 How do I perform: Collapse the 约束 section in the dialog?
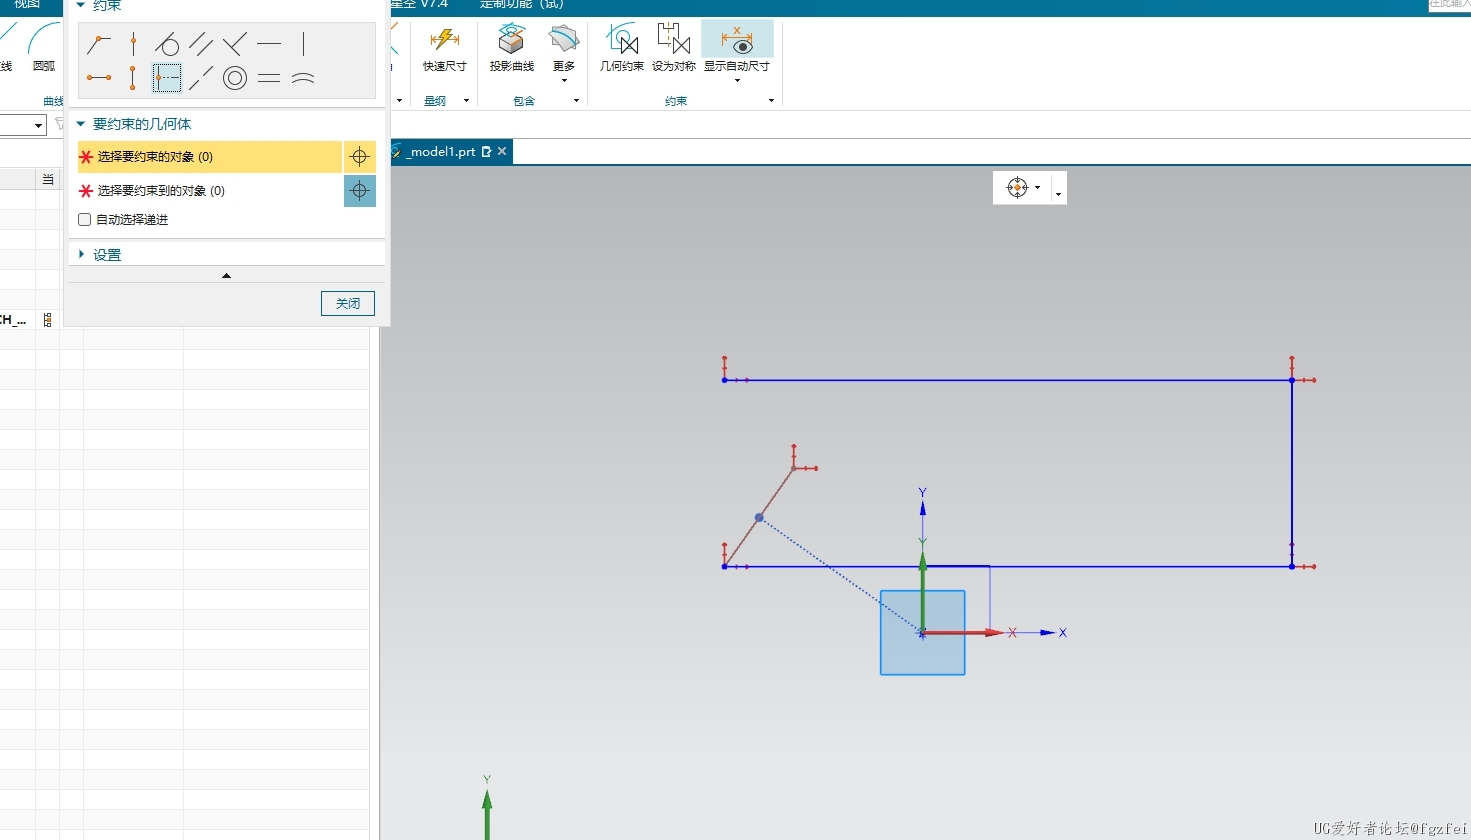(x=81, y=5)
